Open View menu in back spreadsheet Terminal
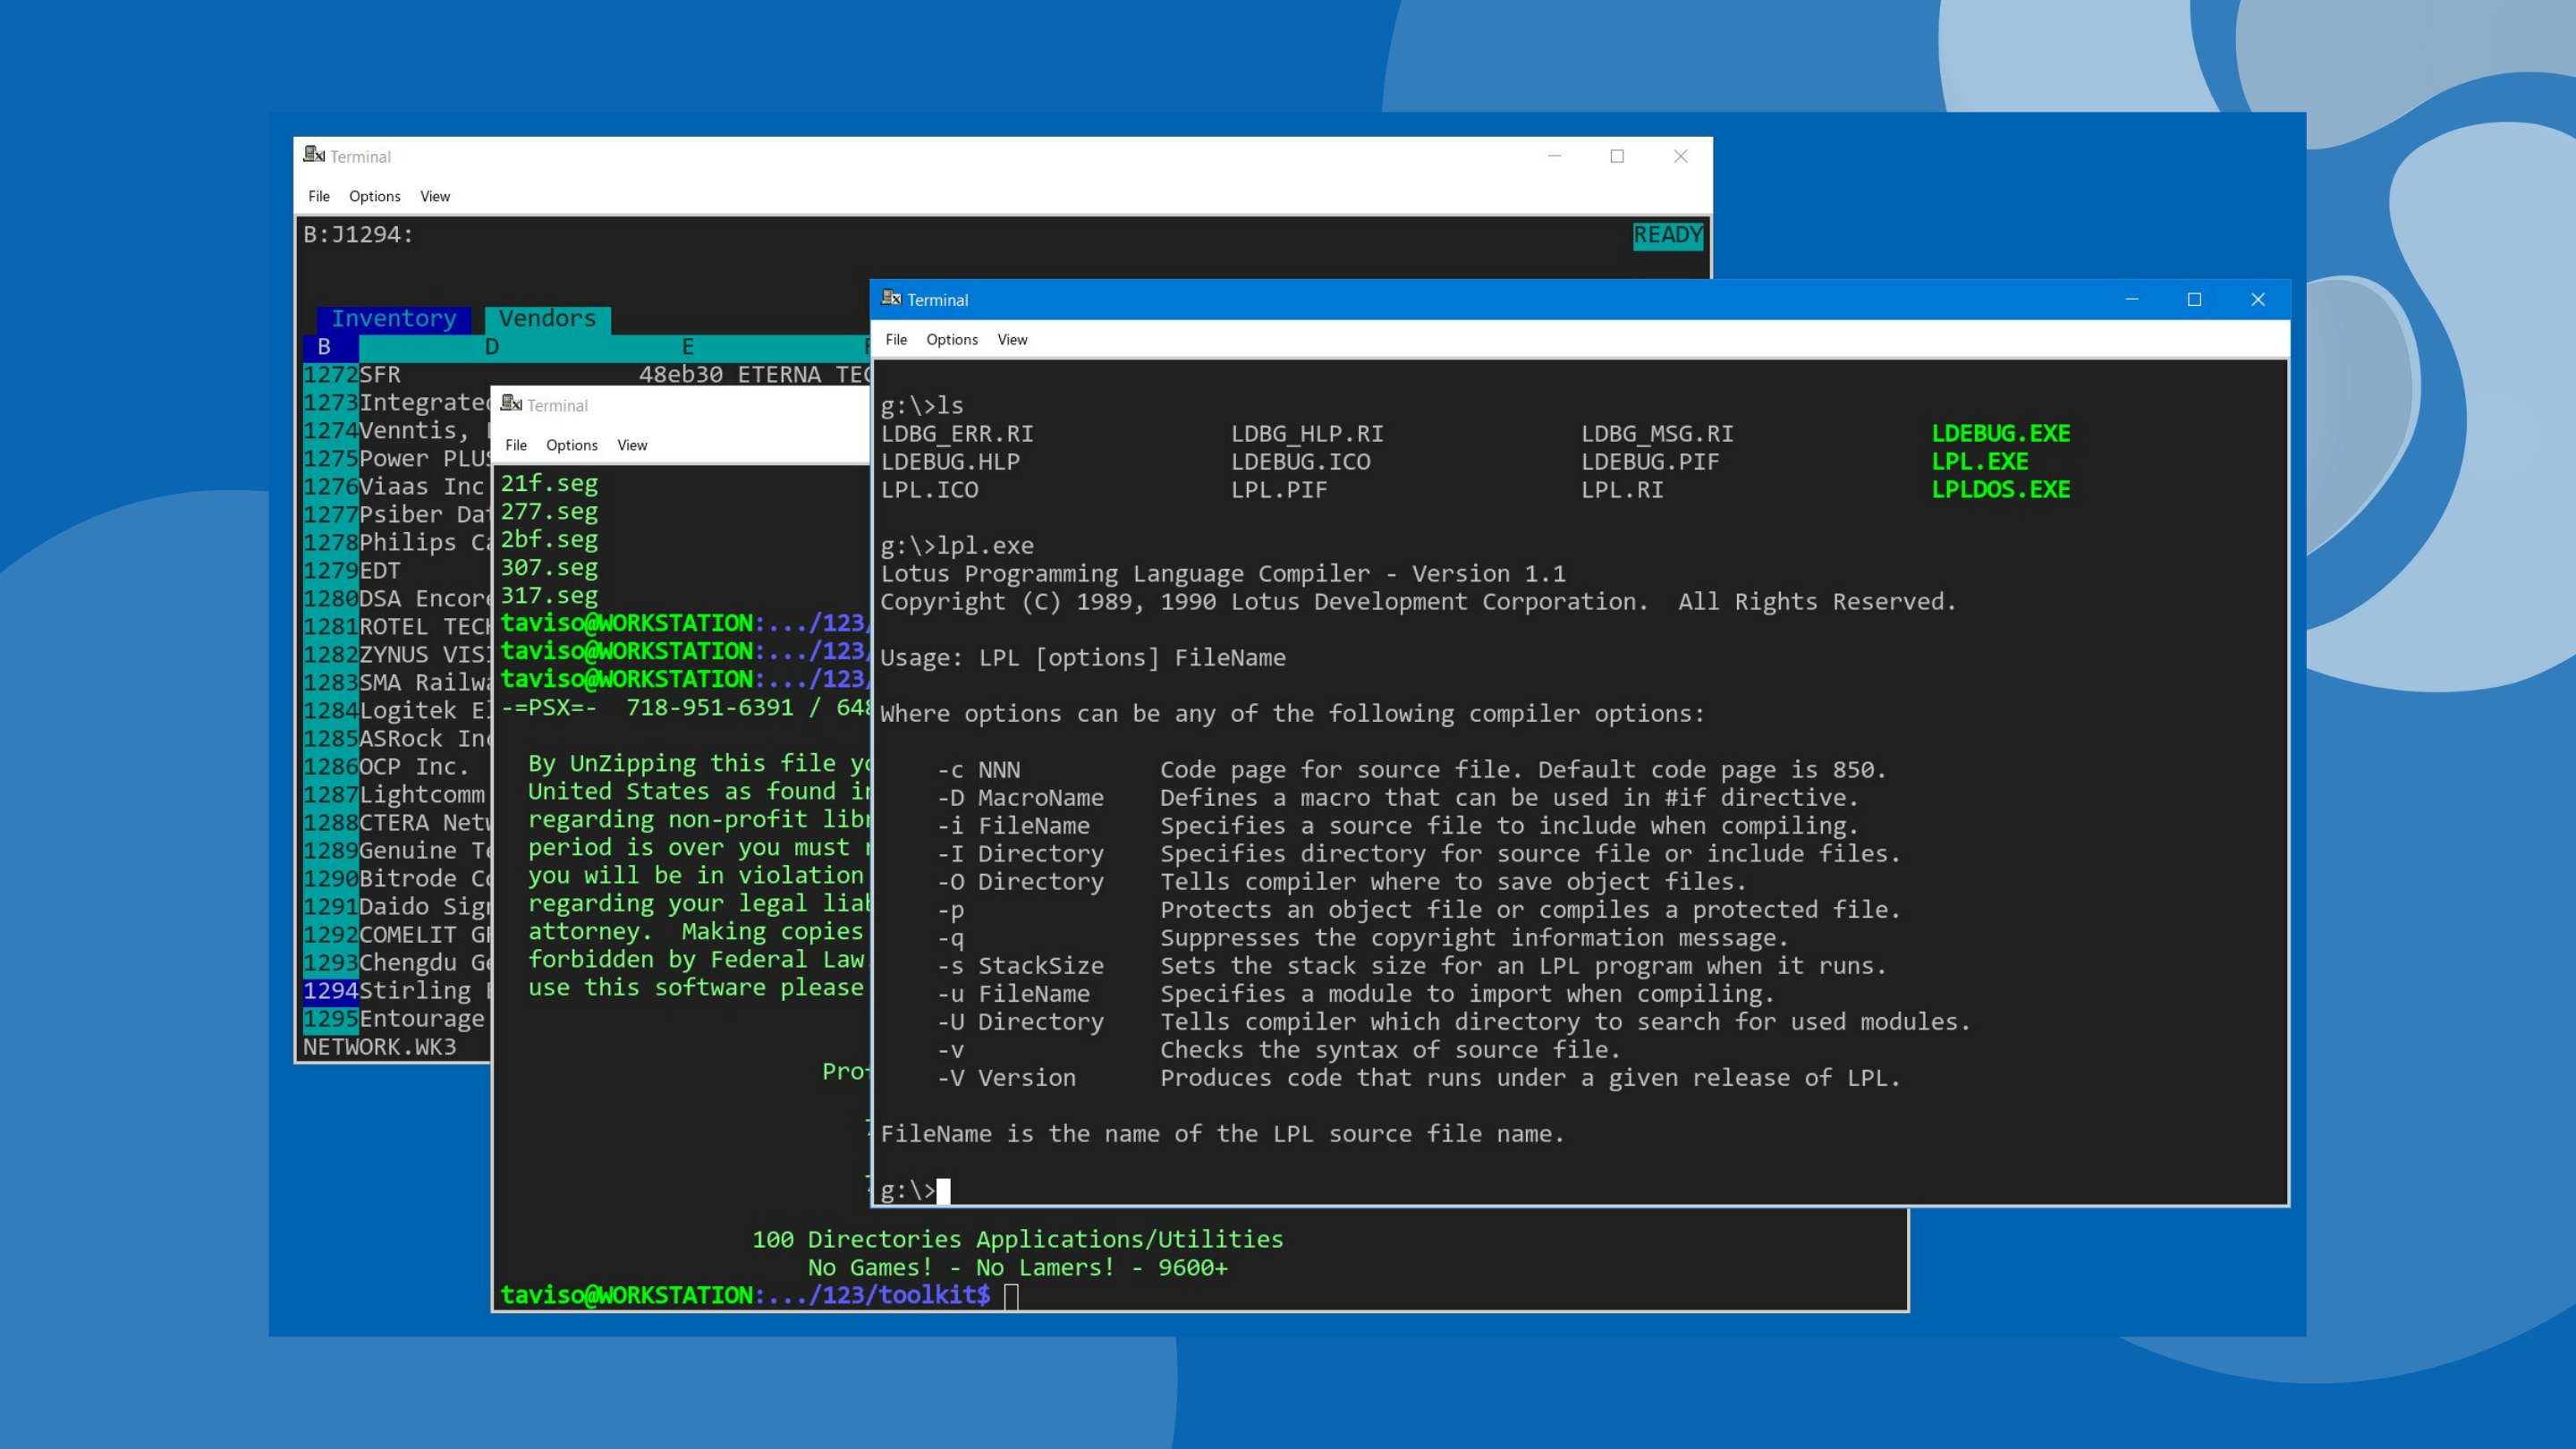The height and width of the screenshot is (1449, 2576). (435, 196)
